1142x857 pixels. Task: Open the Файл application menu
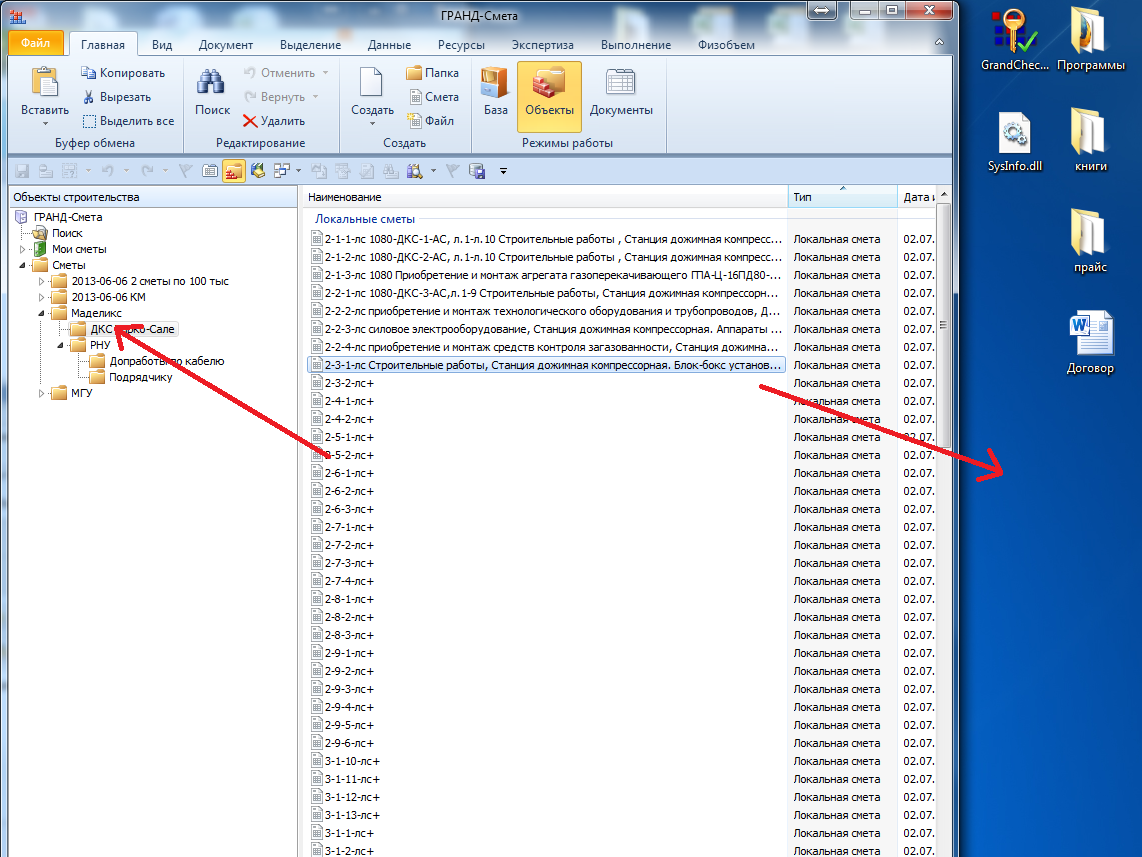(x=36, y=44)
